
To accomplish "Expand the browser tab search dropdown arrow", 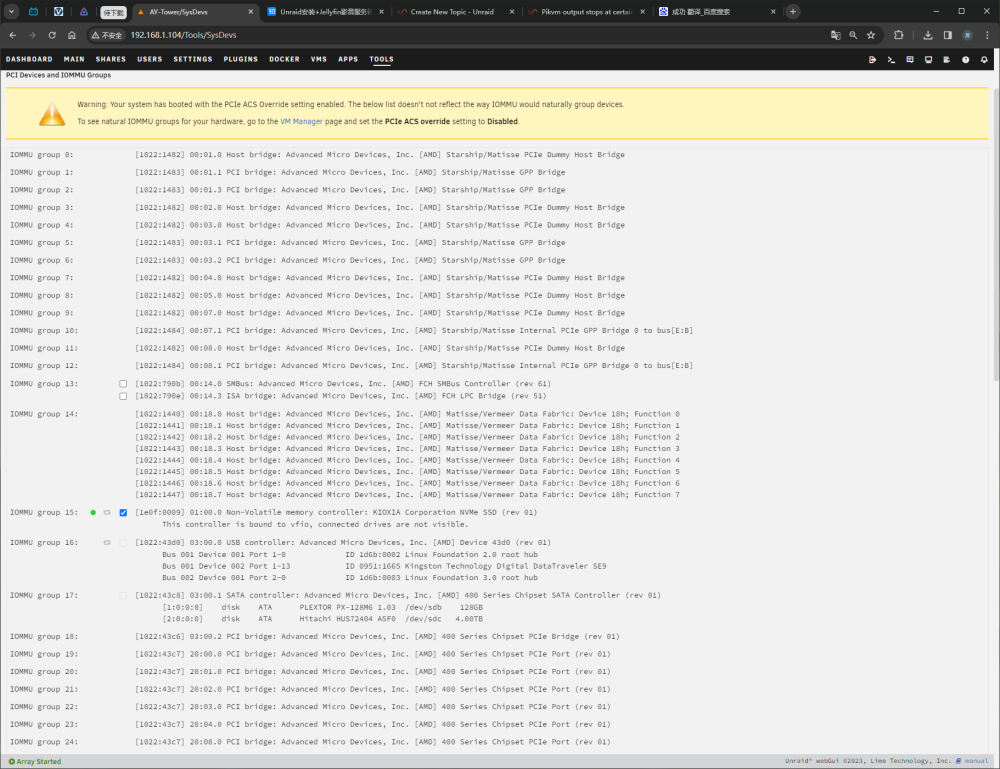I will click(x=11, y=11).
